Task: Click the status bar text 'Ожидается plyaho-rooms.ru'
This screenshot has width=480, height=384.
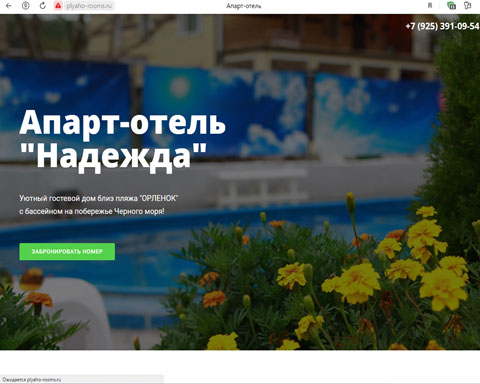Action: (x=32, y=380)
